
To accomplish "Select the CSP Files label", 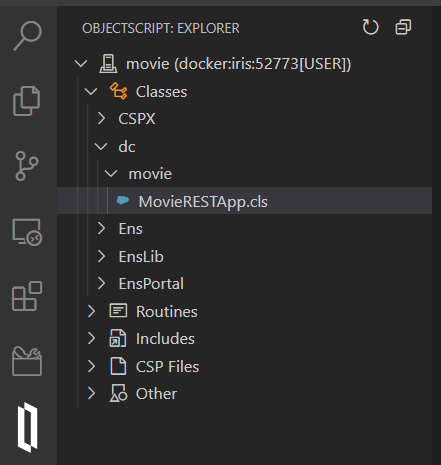I will [x=167, y=367].
